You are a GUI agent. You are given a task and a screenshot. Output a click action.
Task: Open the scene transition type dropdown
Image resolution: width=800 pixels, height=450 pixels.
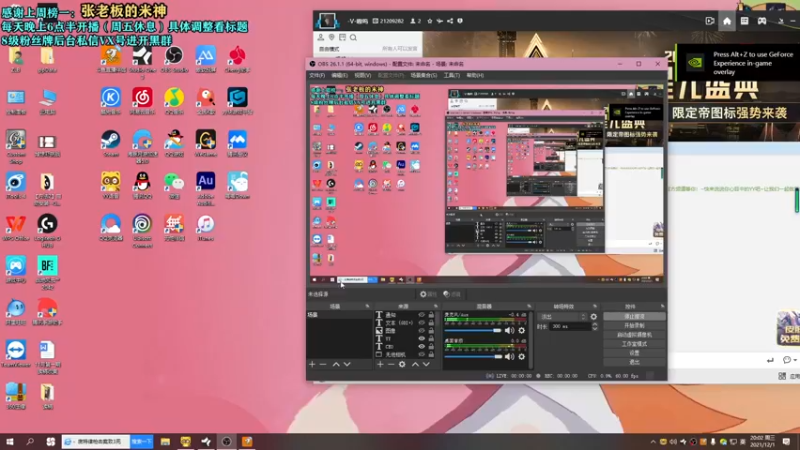click(563, 317)
